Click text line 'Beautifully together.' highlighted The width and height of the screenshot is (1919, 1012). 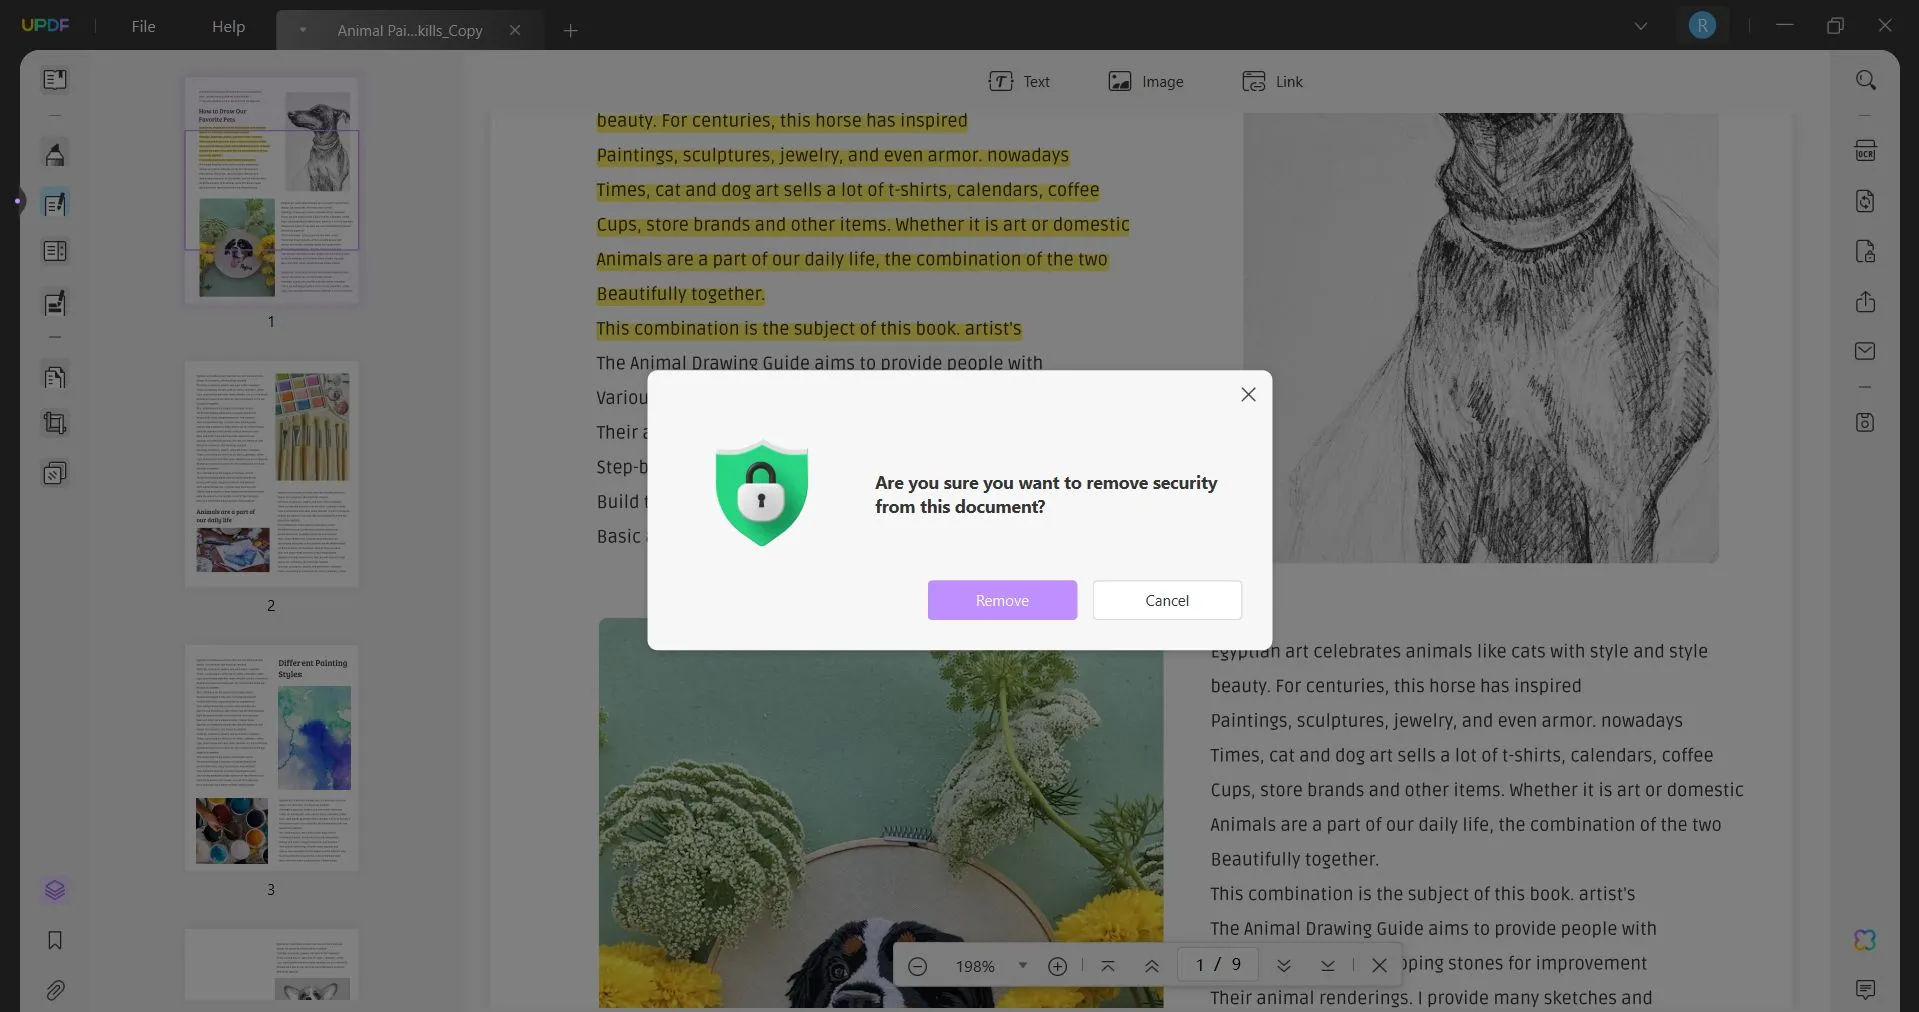point(681,294)
